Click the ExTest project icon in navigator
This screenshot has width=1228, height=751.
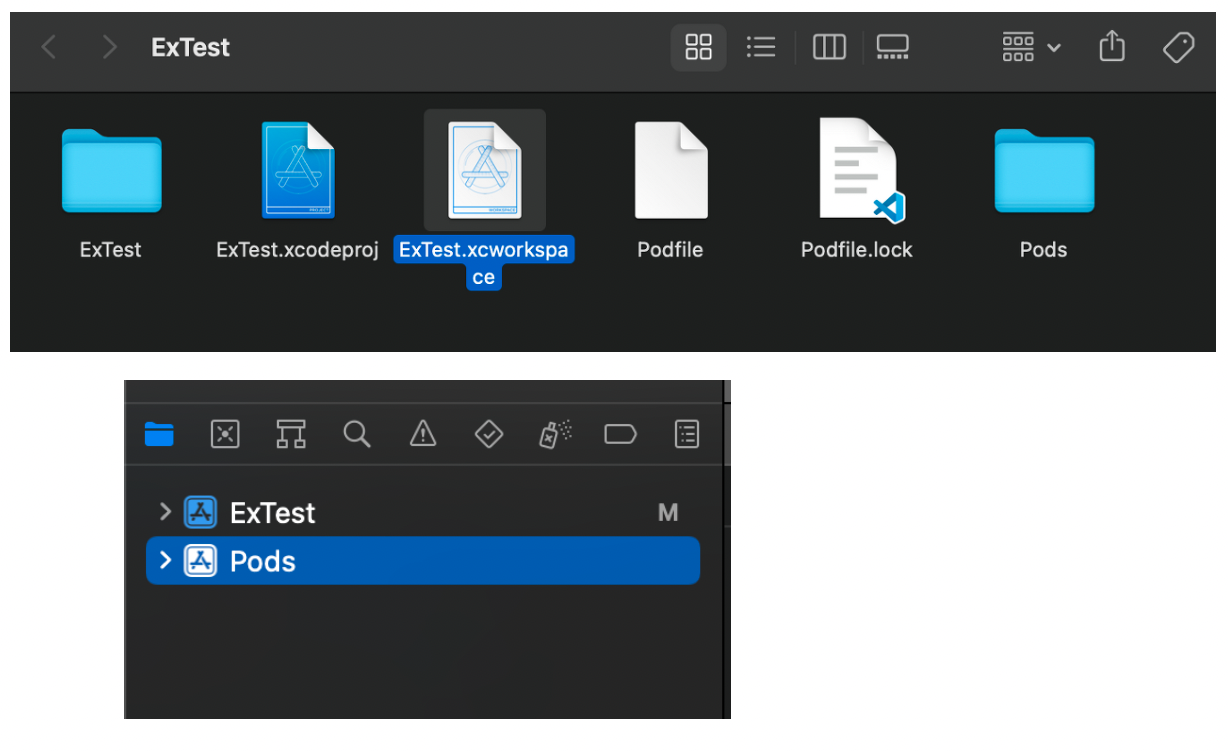(x=201, y=513)
